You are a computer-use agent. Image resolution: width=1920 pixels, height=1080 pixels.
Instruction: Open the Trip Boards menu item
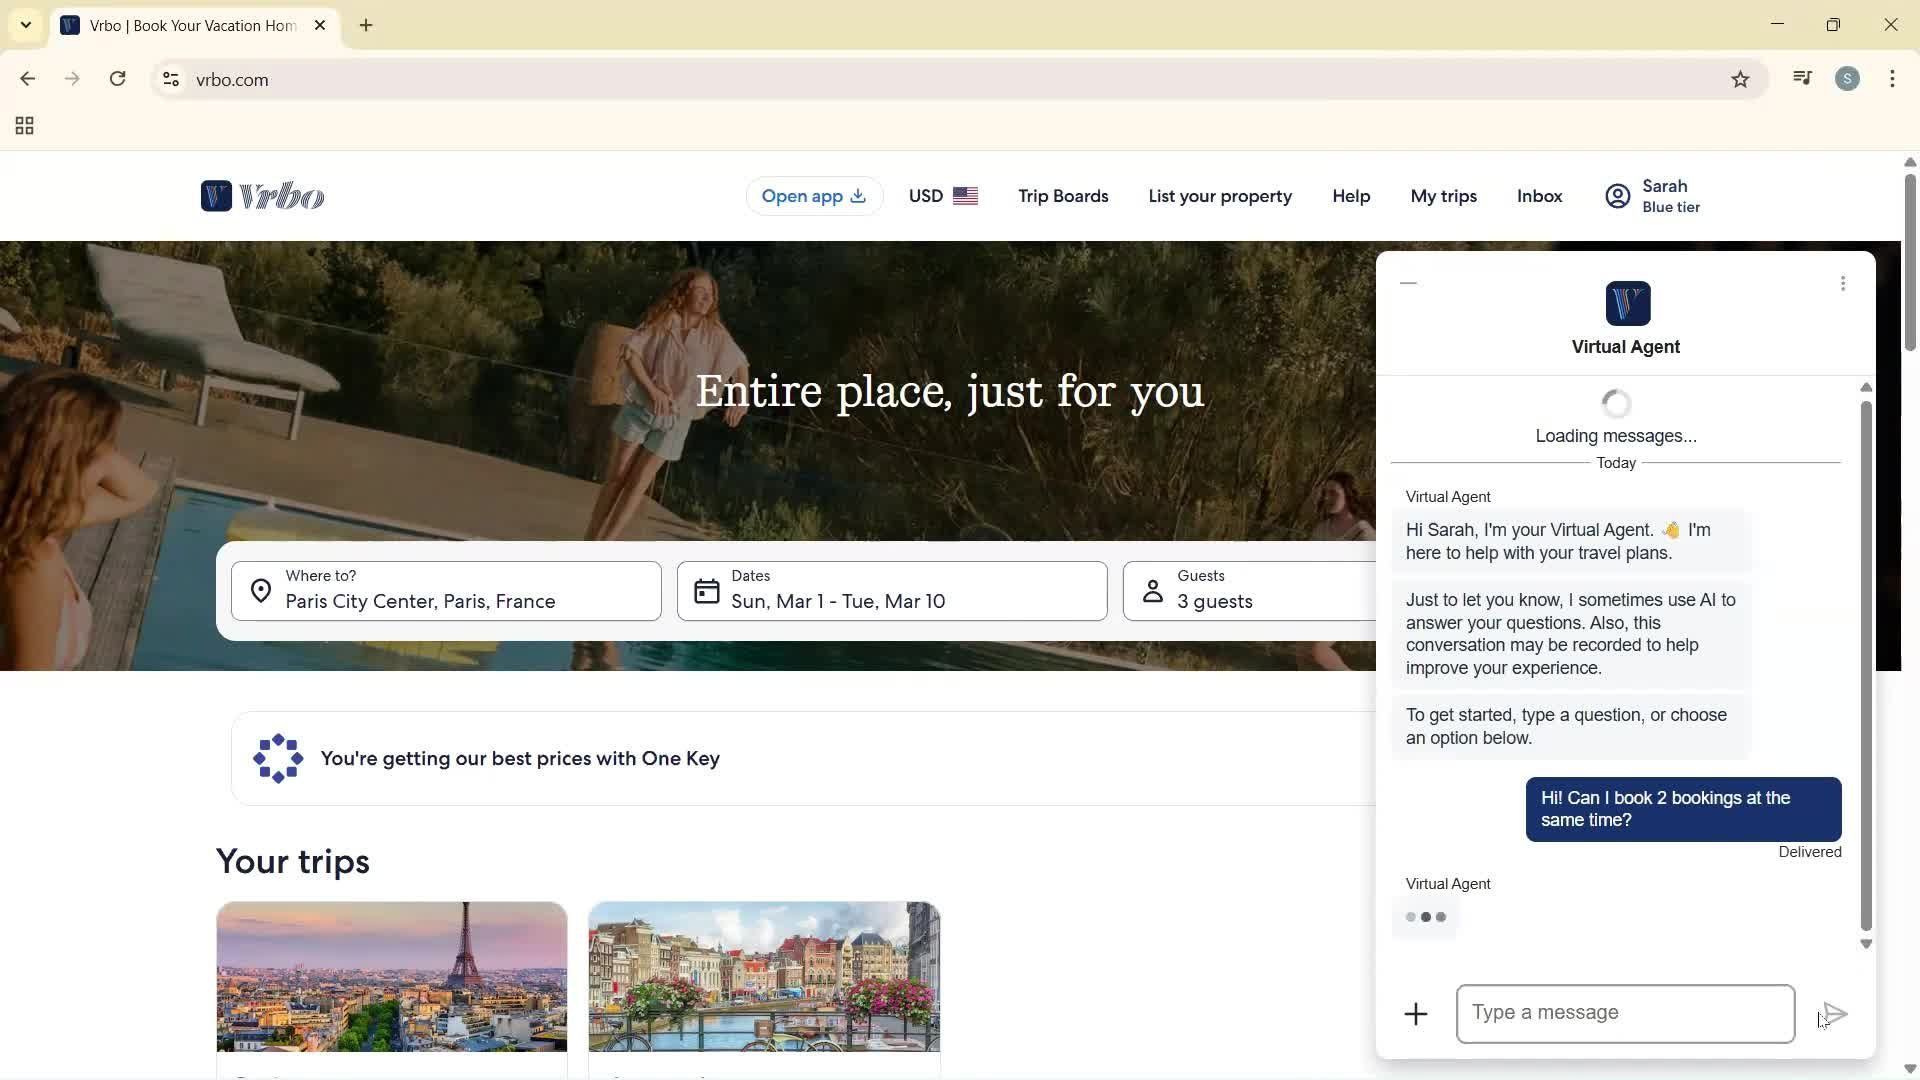click(1063, 196)
